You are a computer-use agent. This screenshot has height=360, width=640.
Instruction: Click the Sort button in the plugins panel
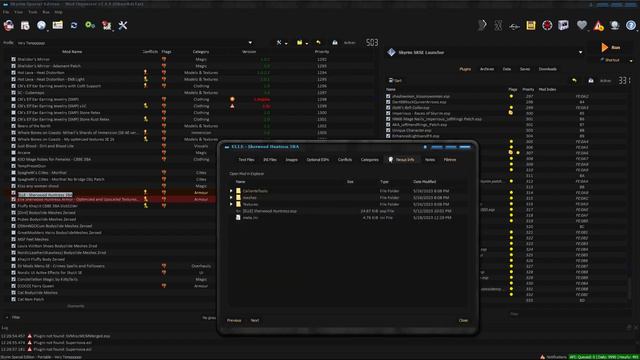[x=395, y=80]
